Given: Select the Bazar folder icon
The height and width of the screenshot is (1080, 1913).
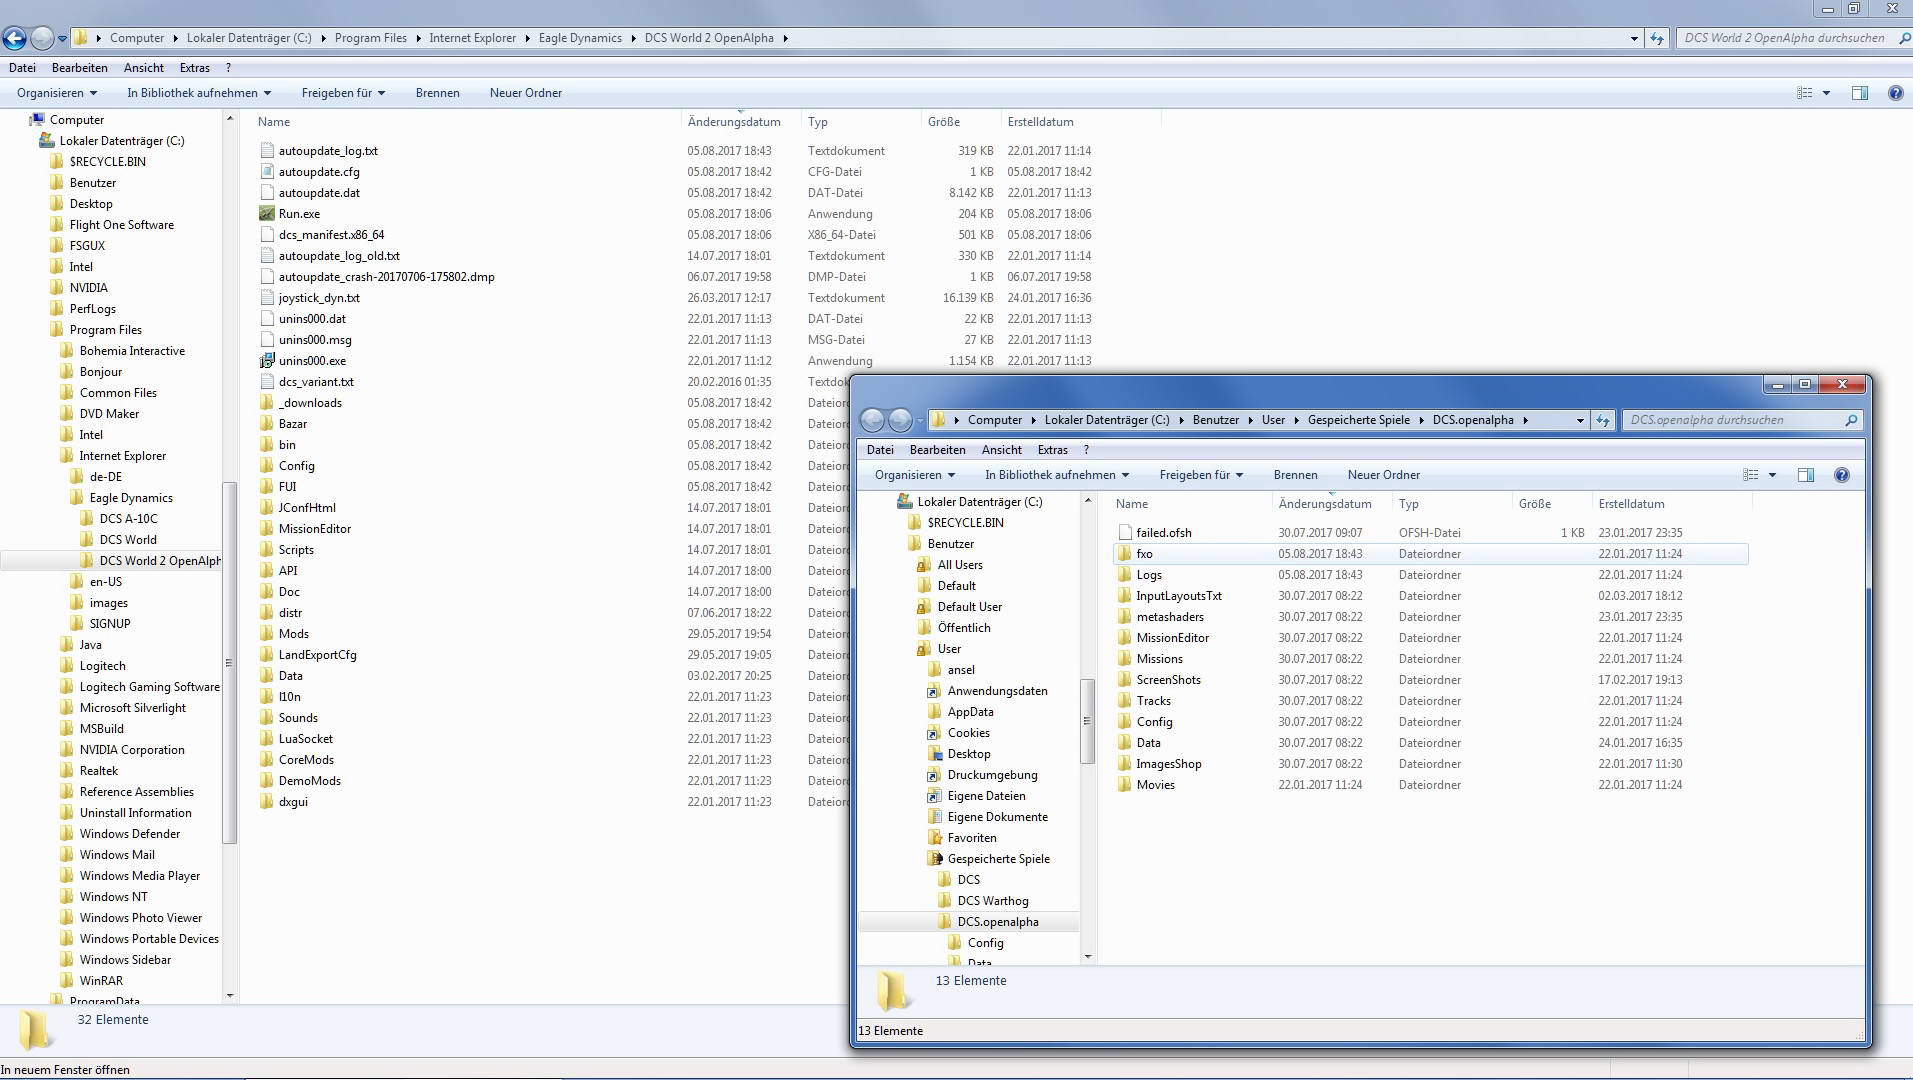Looking at the screenshot, I should (x=266, y=423).
